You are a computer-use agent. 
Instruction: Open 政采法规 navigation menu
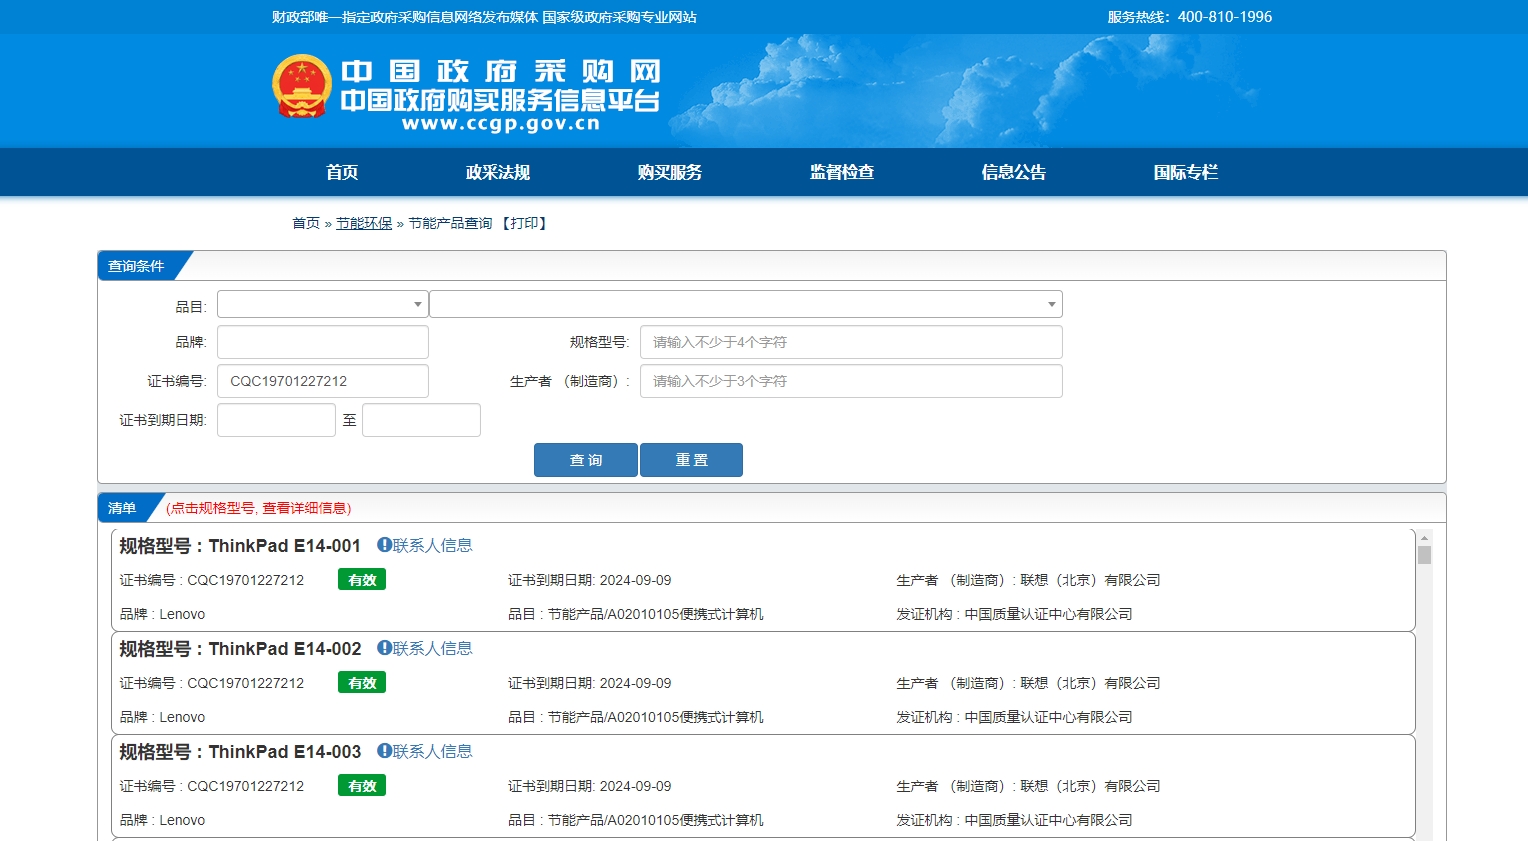498,172
